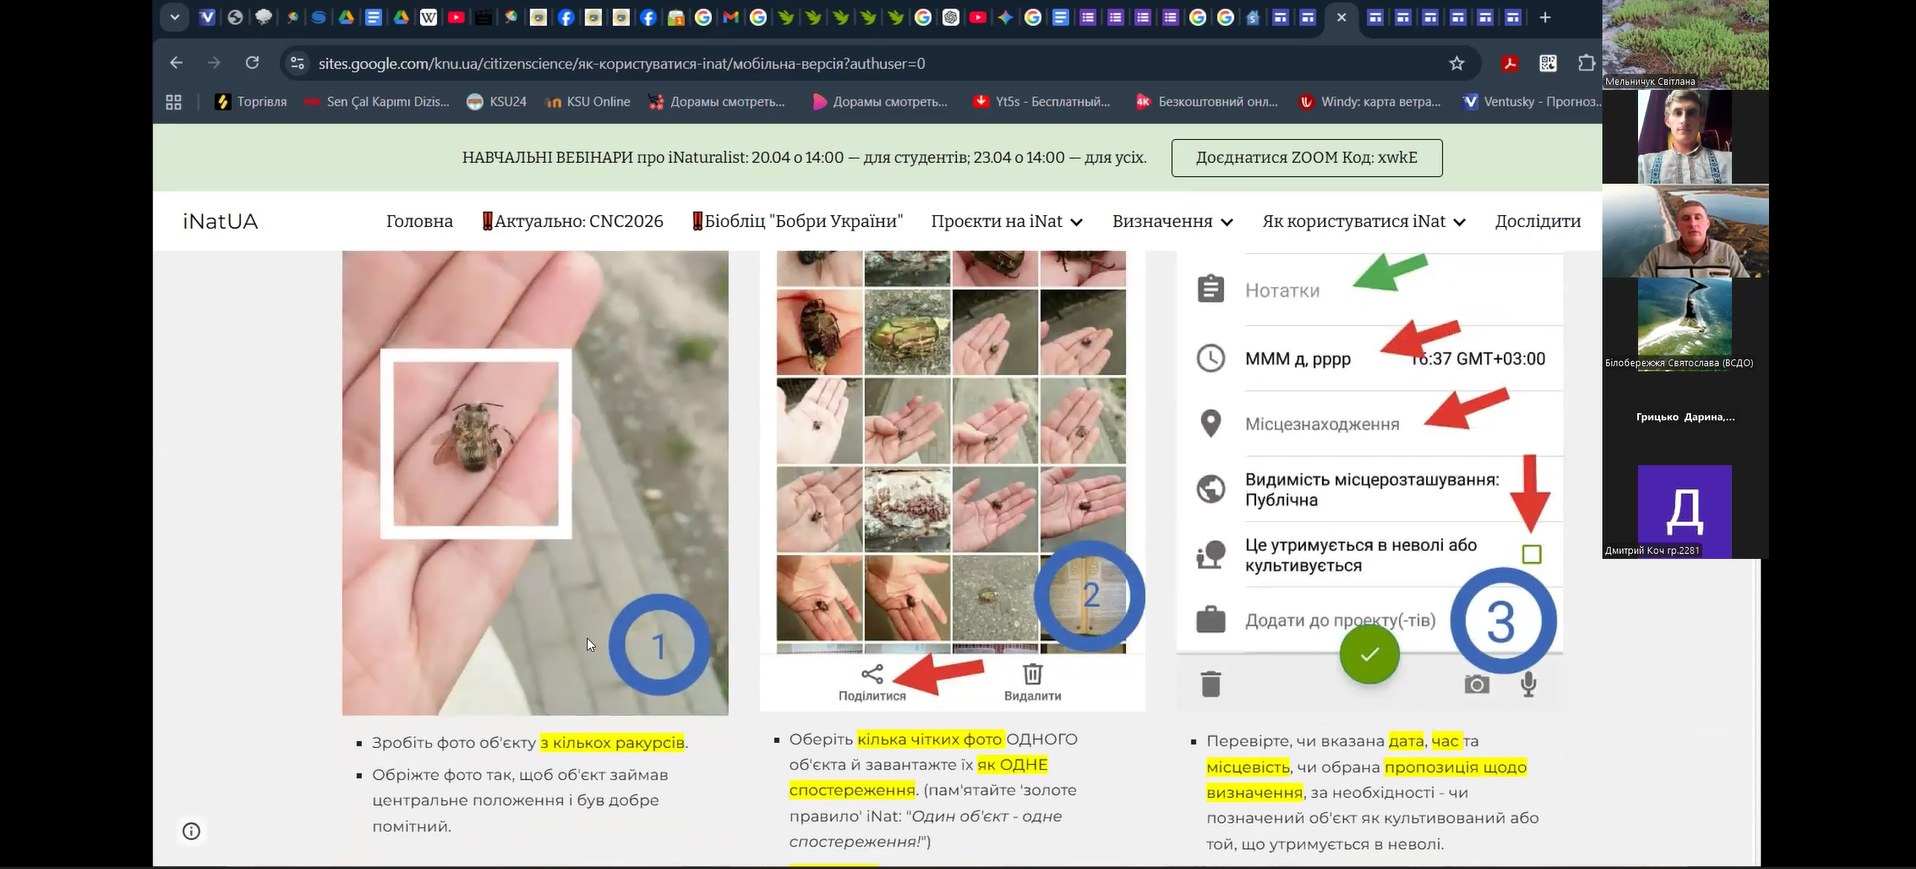Image resolution: width=1916 pixels, height=869 pixels.
Task: Open the browser extensions puzzle icon
Action: pyautogui.click(x=1585, y=63)
